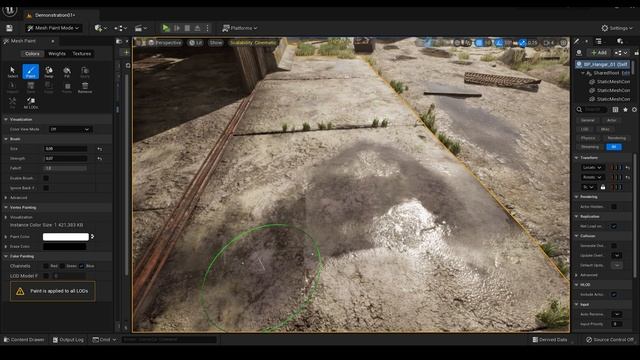The width and height of the screenshot is (640, 360).
Task: Click the Remove vertex colors tool
Action: [x=85, y=87]
